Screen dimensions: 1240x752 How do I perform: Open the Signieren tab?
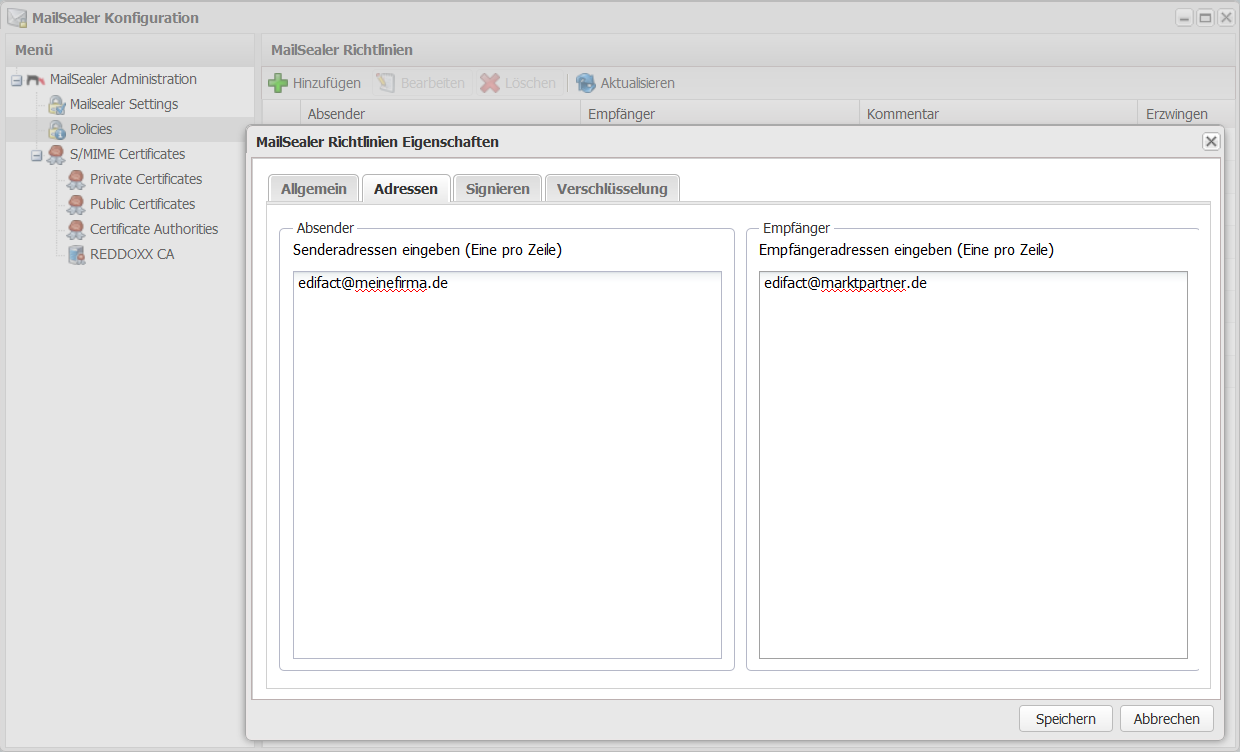tap(497, 188)
